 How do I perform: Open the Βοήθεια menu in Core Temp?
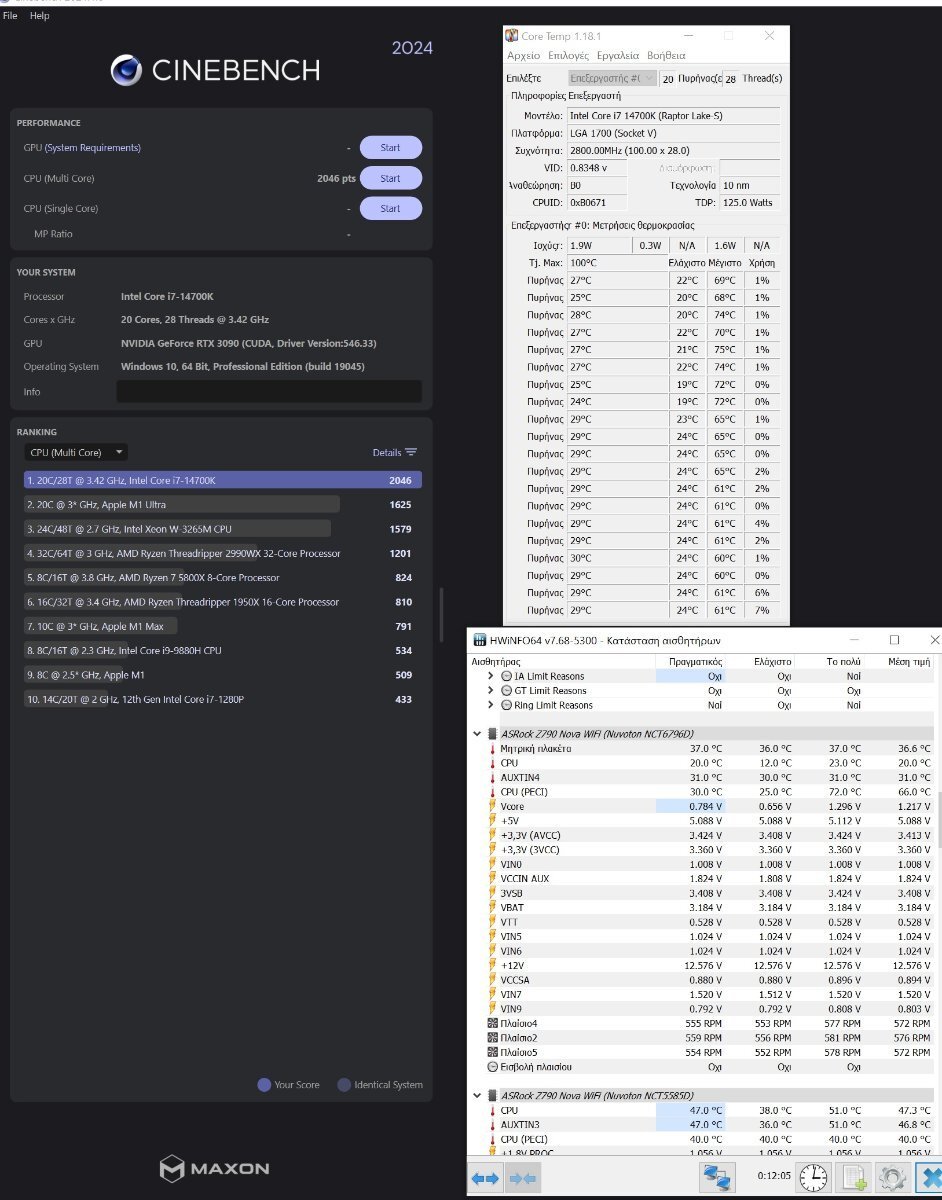[666, 56]
